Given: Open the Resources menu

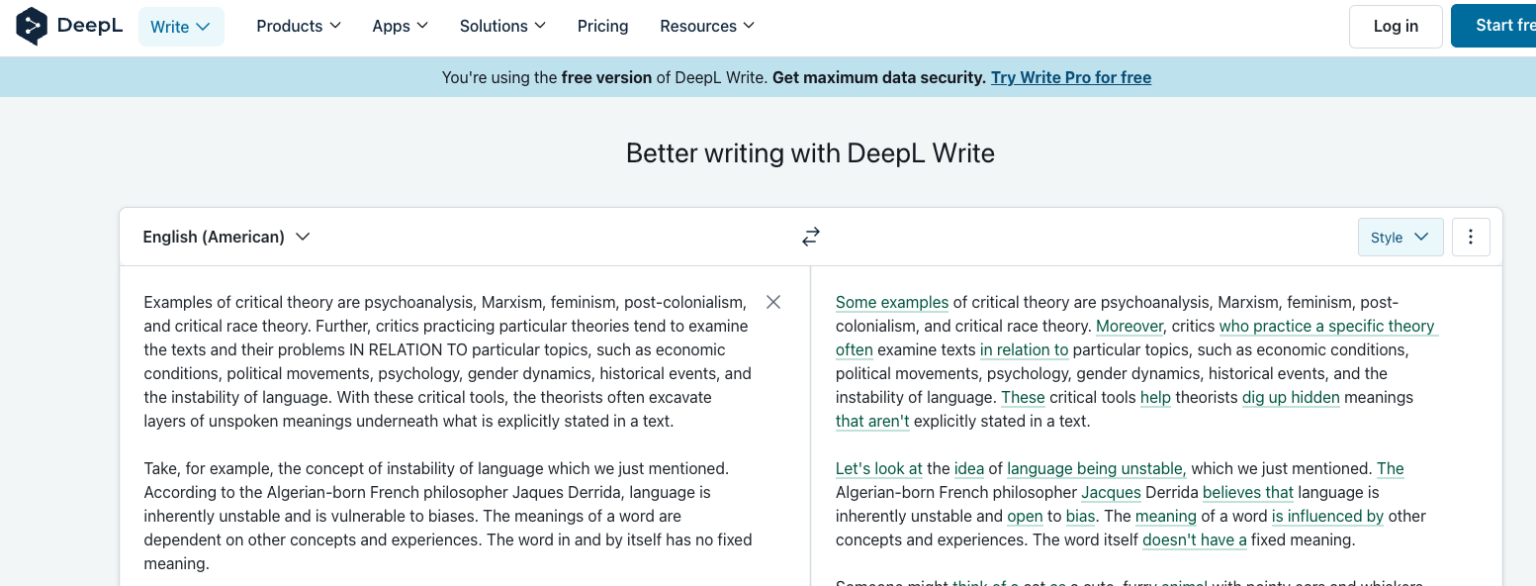Looking at the screenshot, I should pyautogui.click(x=707, y=26).
